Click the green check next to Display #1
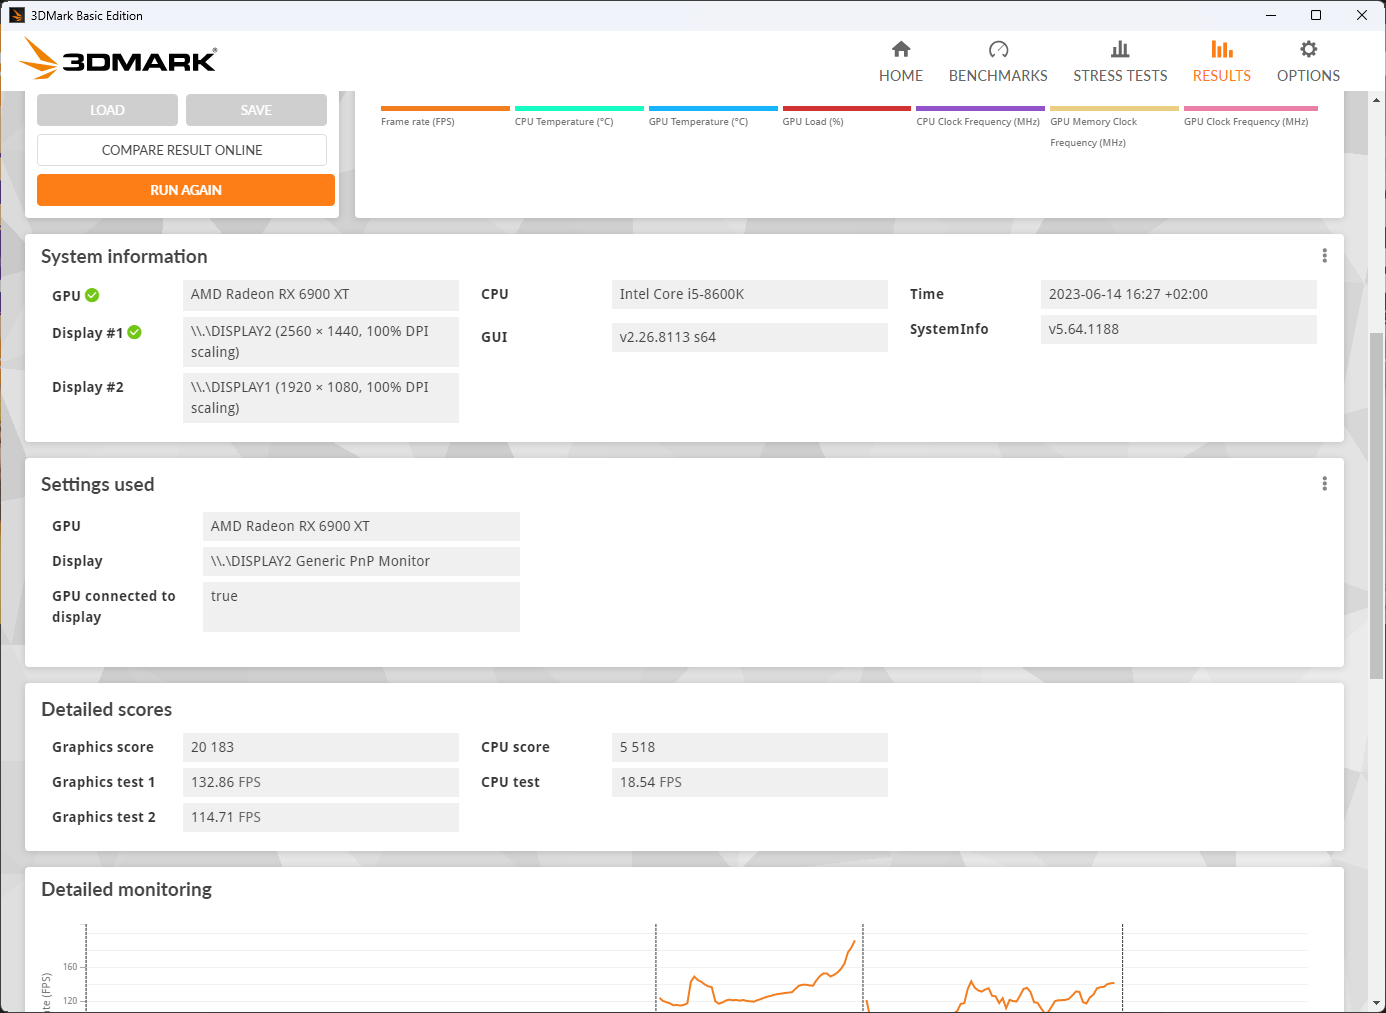 [x=134, y=332]
